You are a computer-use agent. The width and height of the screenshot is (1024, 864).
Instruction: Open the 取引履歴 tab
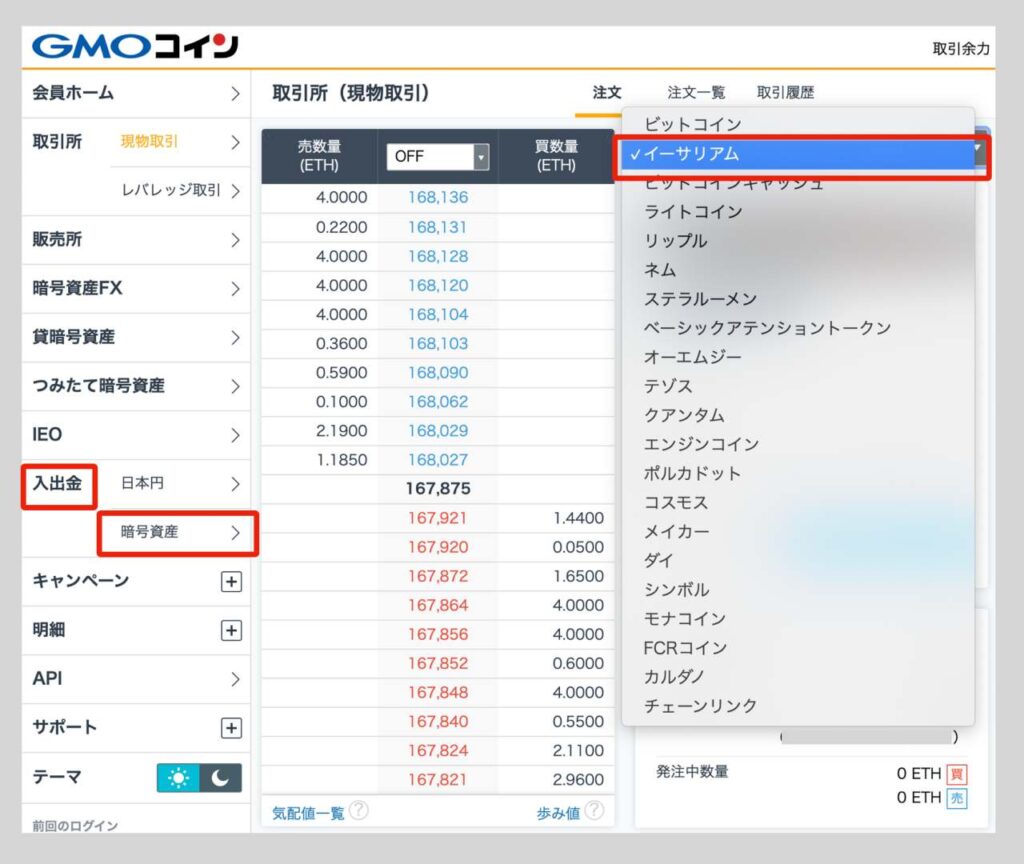click(789, 92)
